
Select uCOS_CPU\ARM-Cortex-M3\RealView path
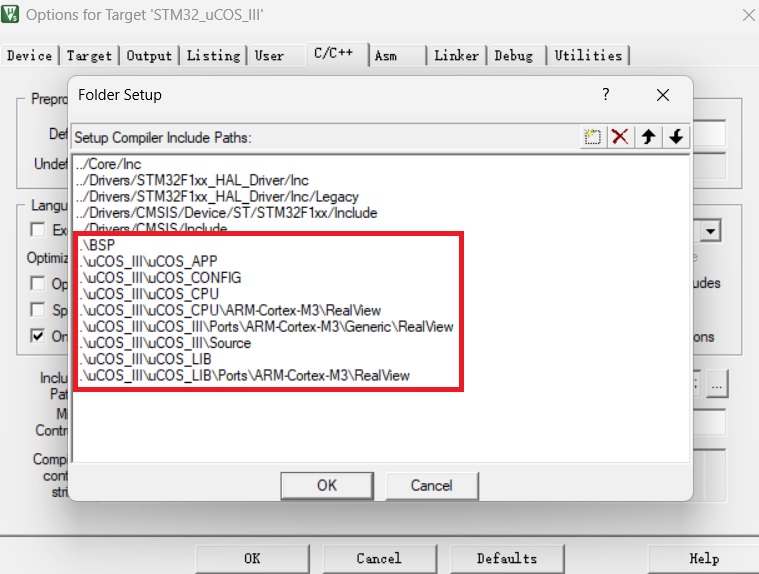pyautogui.click(x=230, y=310)
